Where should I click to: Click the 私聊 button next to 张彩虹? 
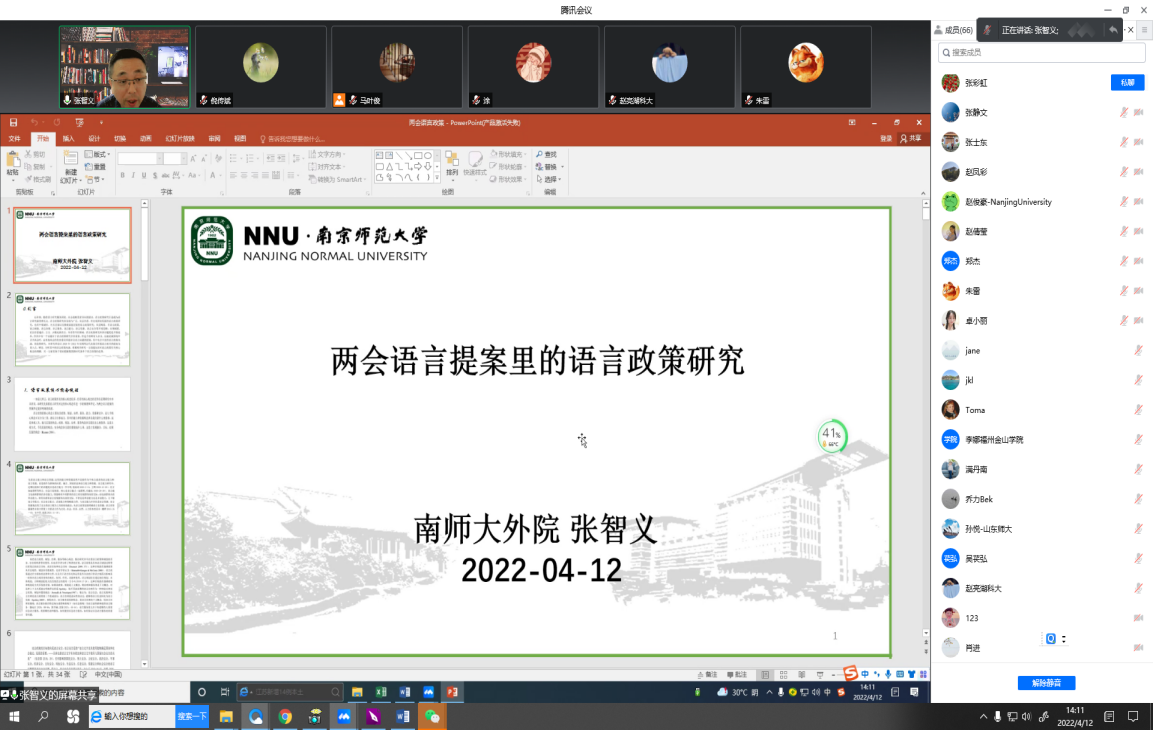[x=1127, y=82]
